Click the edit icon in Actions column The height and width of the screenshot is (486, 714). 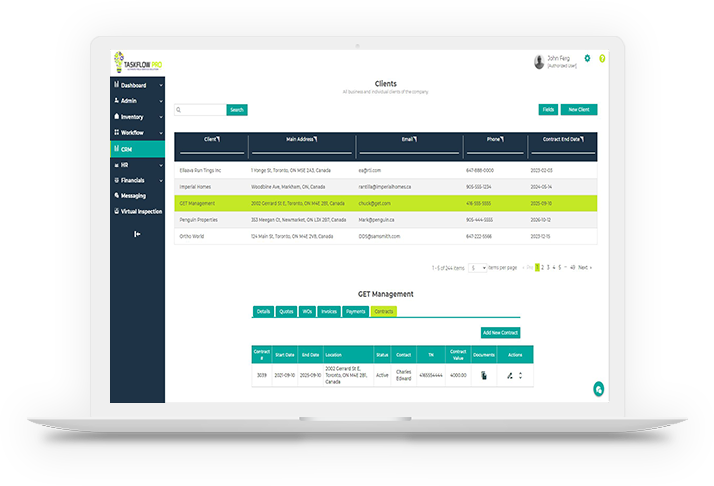click(x=510, y=375)
